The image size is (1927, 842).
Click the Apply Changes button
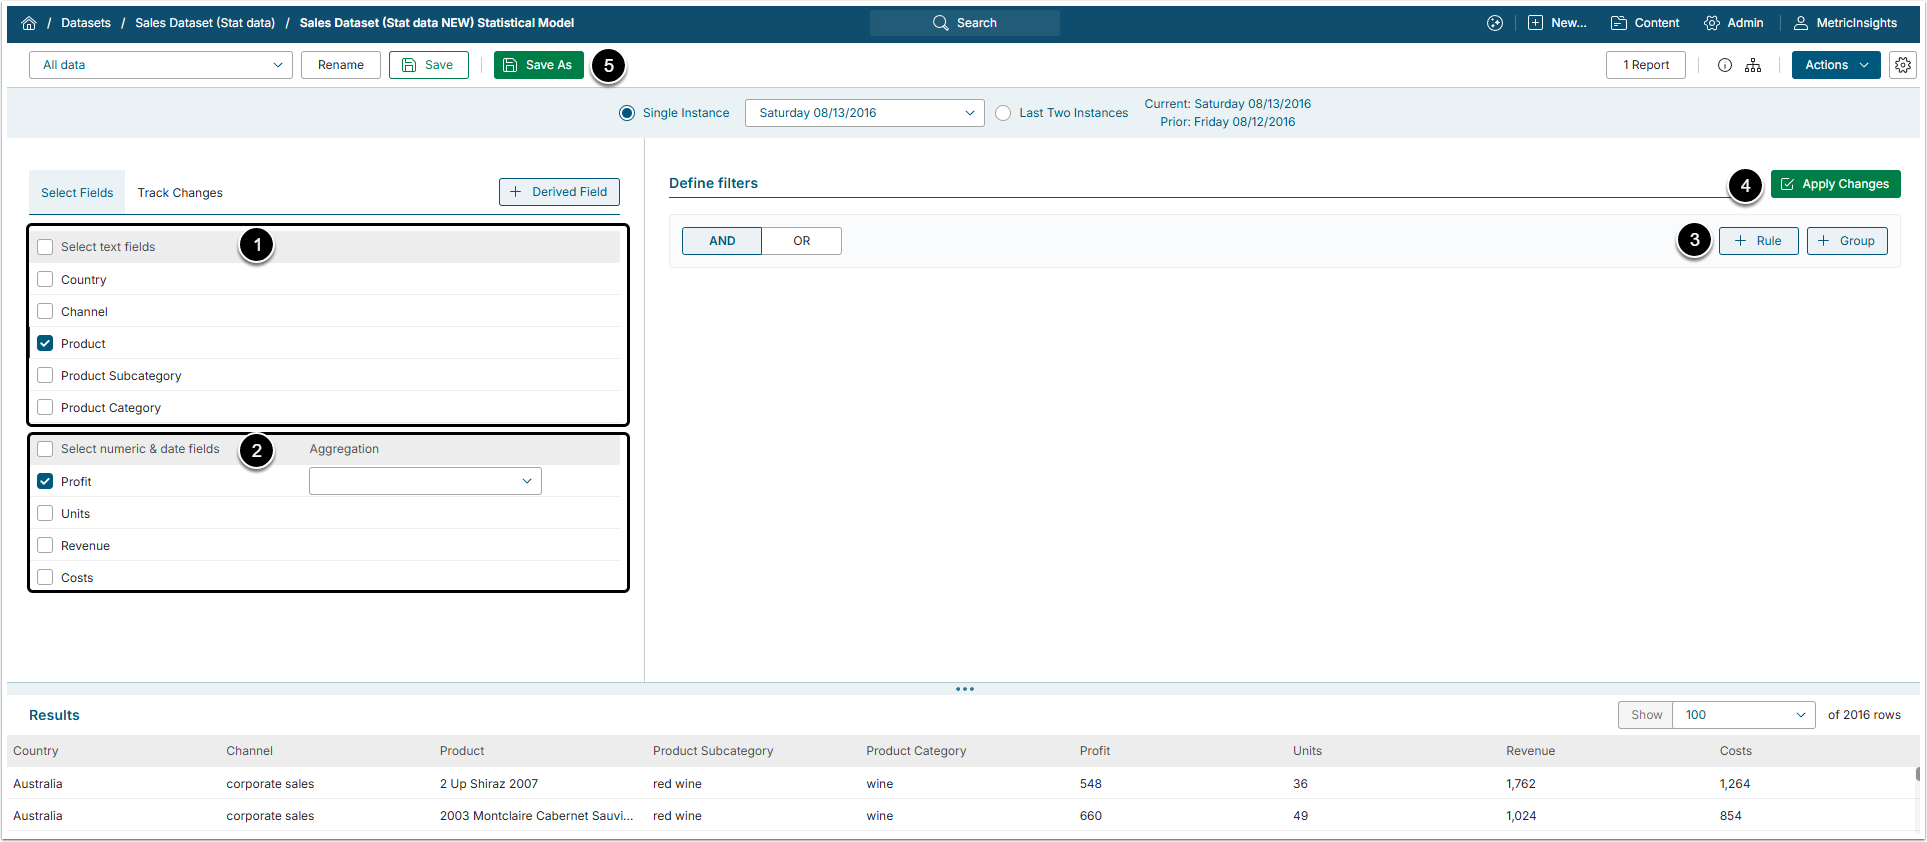pos(1835,184)
